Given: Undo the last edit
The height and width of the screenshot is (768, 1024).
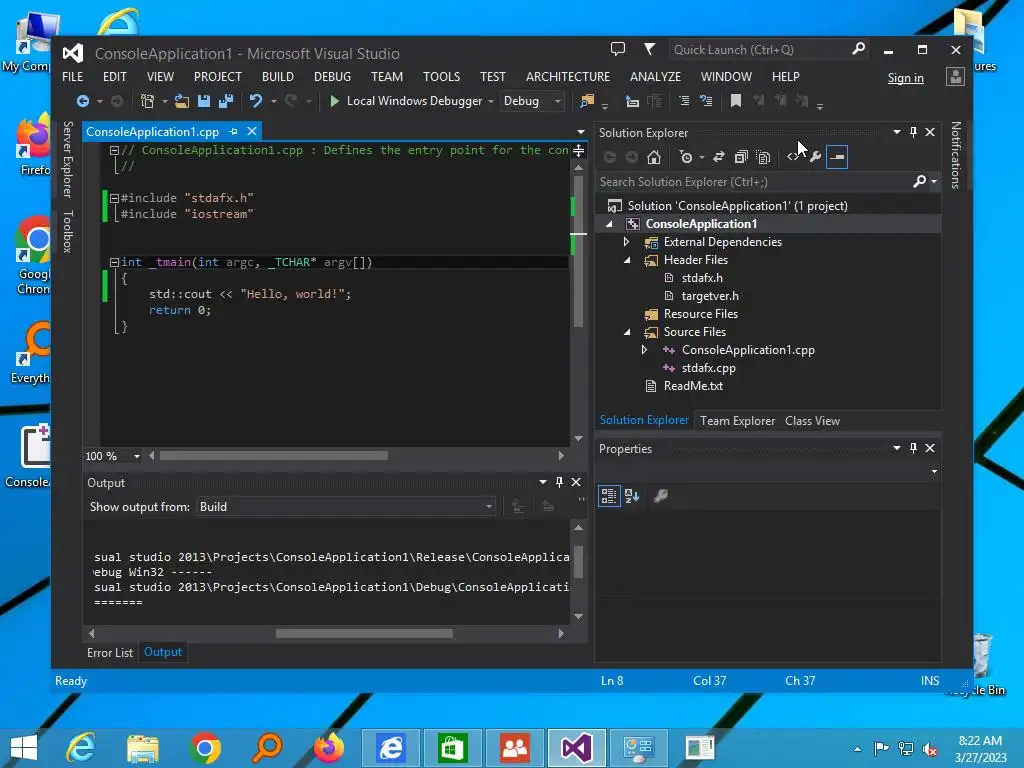Looking at the screenshot, I should coord(256,101).
